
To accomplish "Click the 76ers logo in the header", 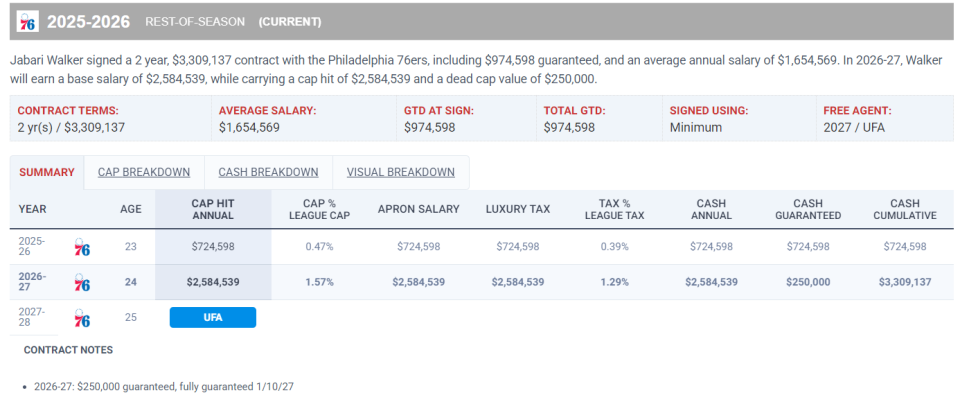I will tap(28, 21).
